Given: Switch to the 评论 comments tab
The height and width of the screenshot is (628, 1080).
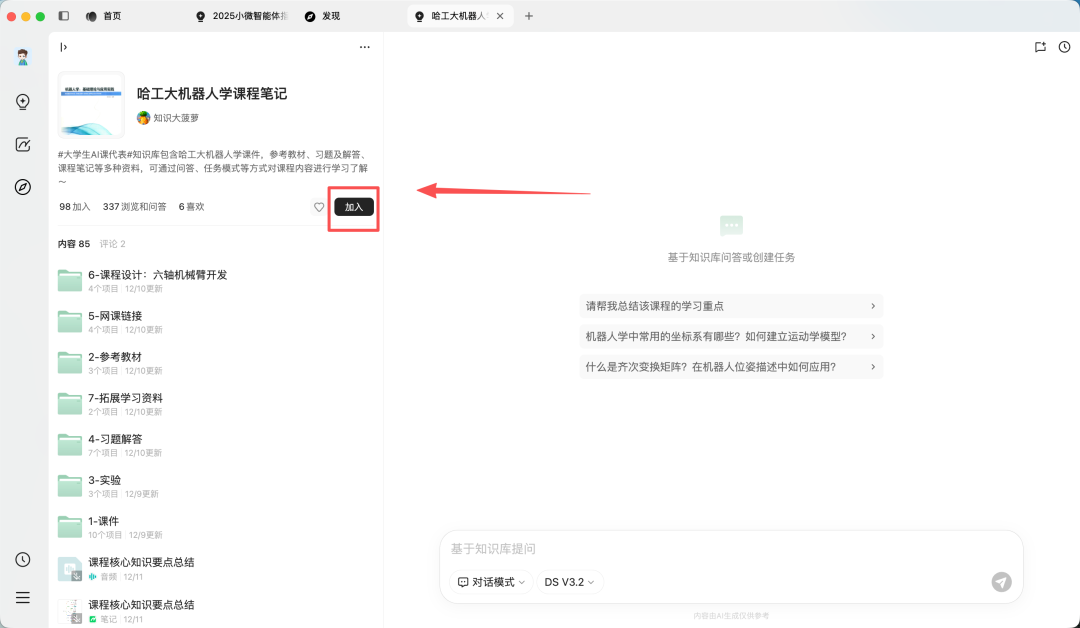Looking at the screenshot, I should pos(112,243).
